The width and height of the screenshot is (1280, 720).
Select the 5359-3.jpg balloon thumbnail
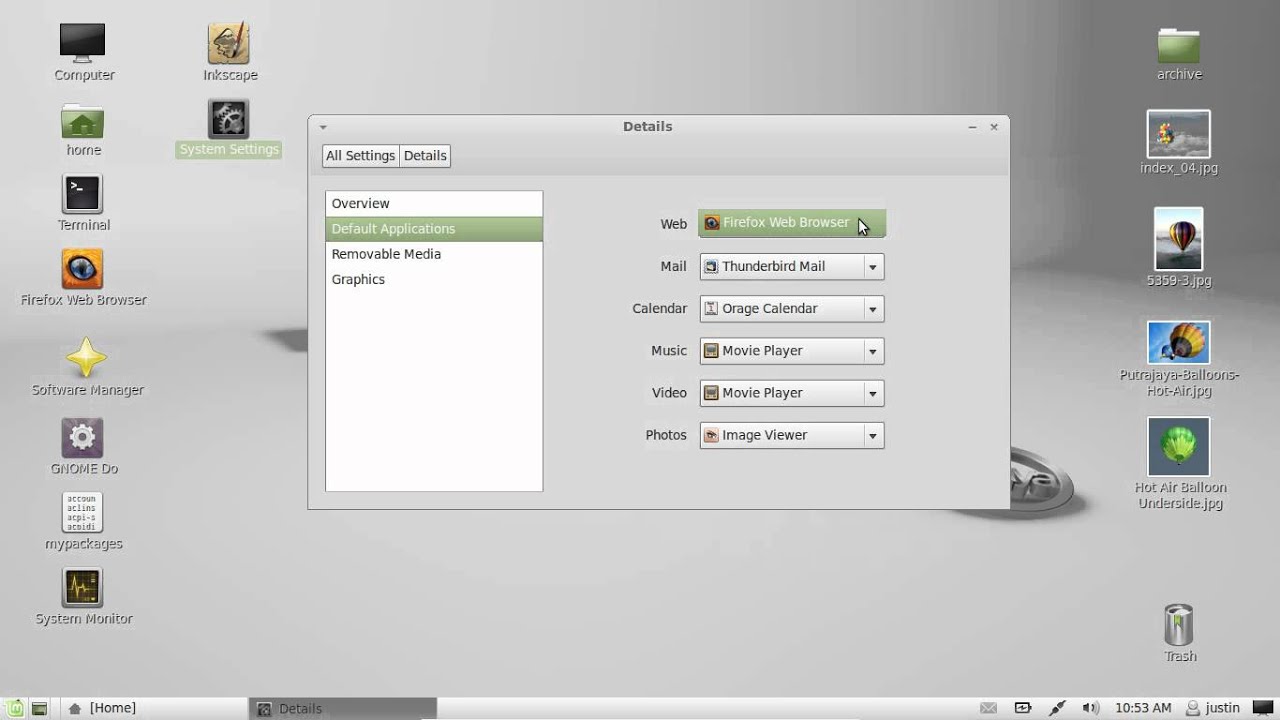pos(1179,239)
